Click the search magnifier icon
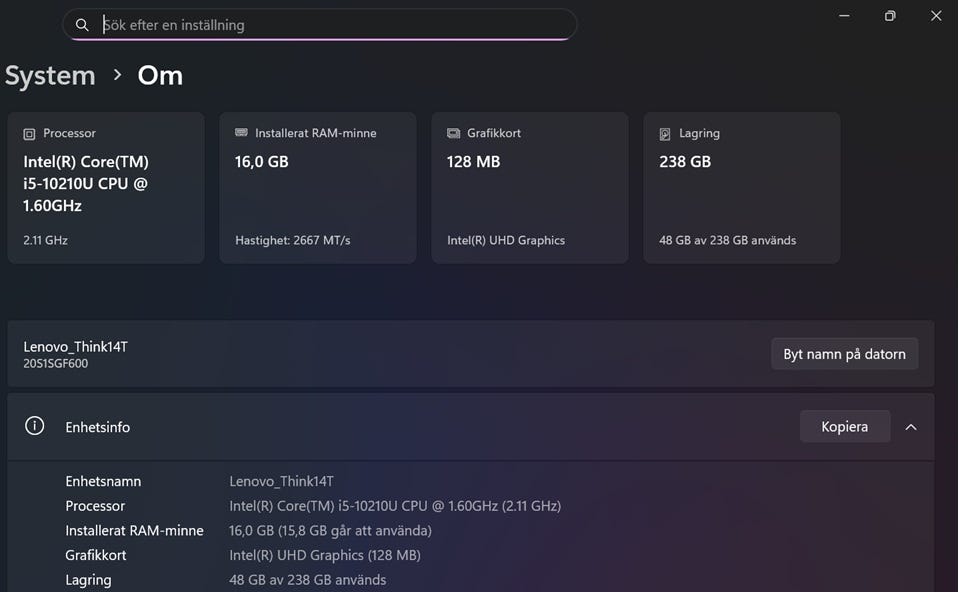 click(82, 25)
